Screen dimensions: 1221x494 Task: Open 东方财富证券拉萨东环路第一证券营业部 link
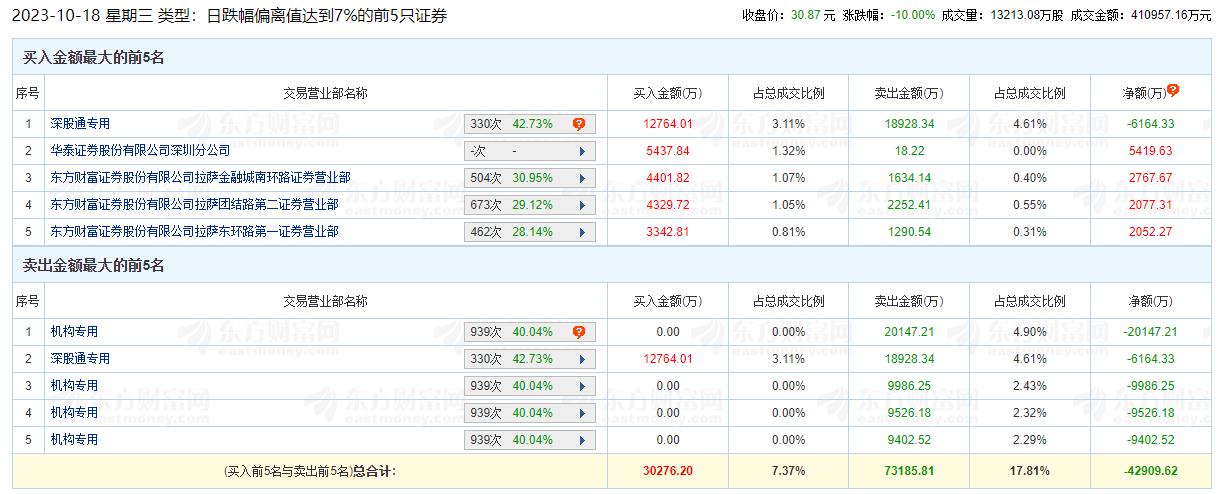click(x=194, y=232)
